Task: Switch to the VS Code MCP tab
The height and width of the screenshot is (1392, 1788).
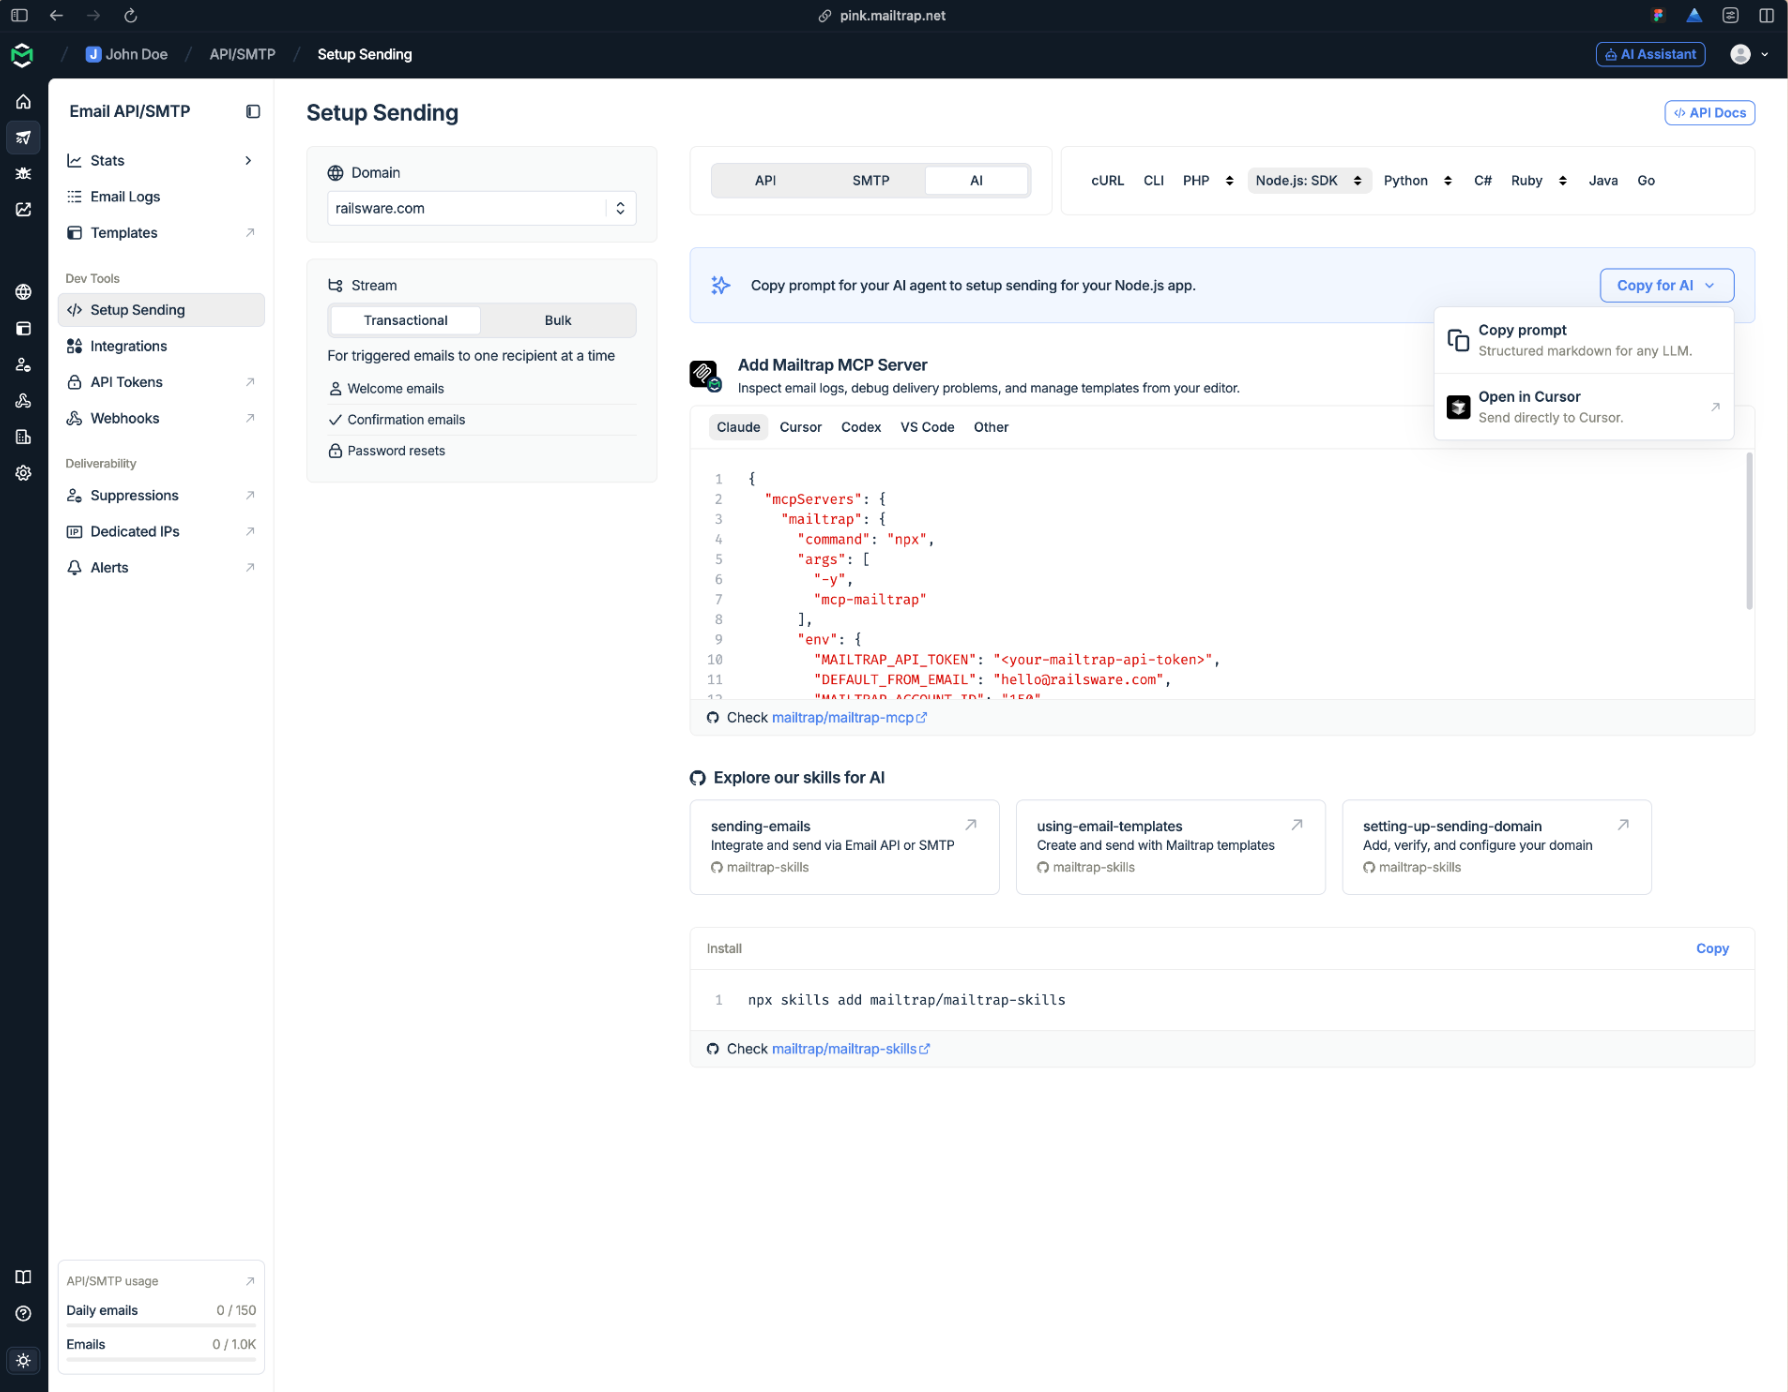Action: pos(927,427)
